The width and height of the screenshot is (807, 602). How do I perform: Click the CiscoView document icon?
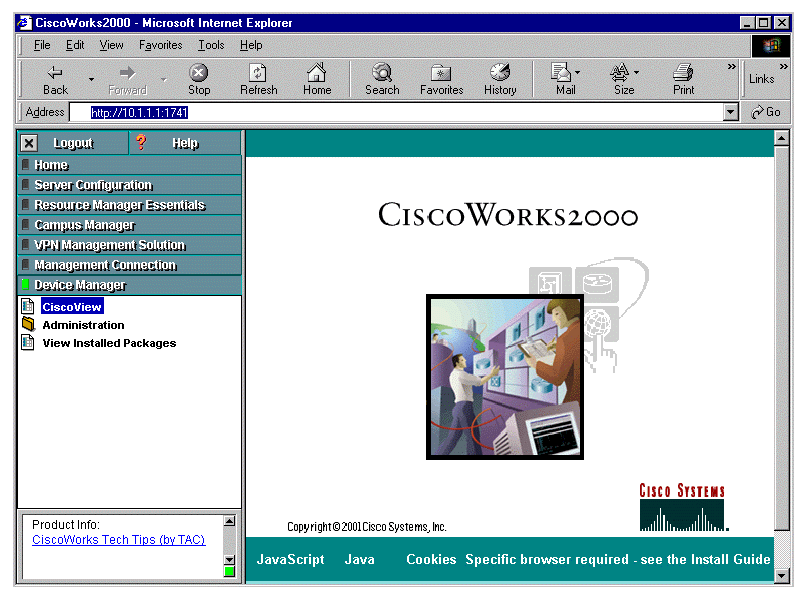28,307
